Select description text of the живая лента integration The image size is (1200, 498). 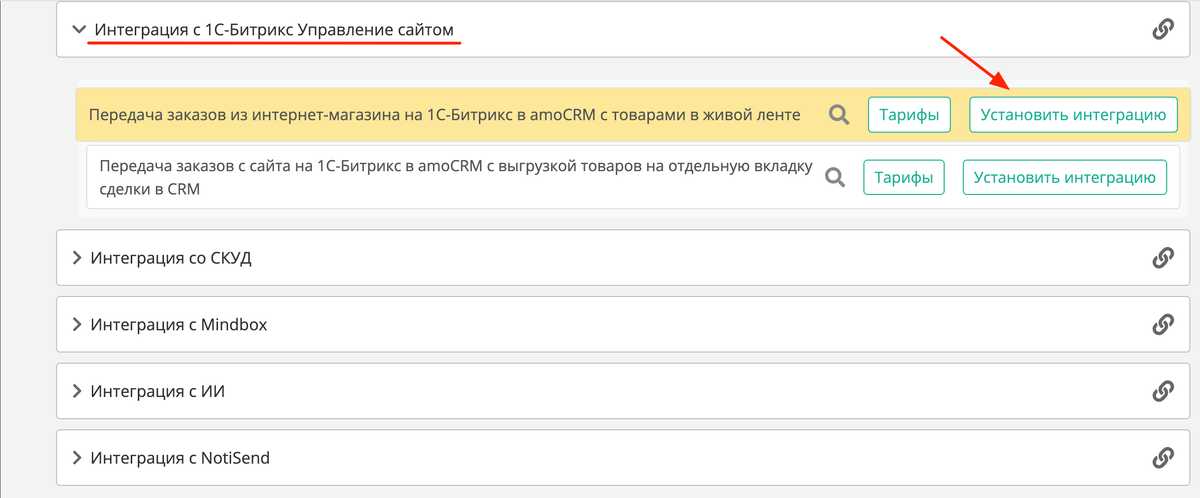(x=444, y=115)
